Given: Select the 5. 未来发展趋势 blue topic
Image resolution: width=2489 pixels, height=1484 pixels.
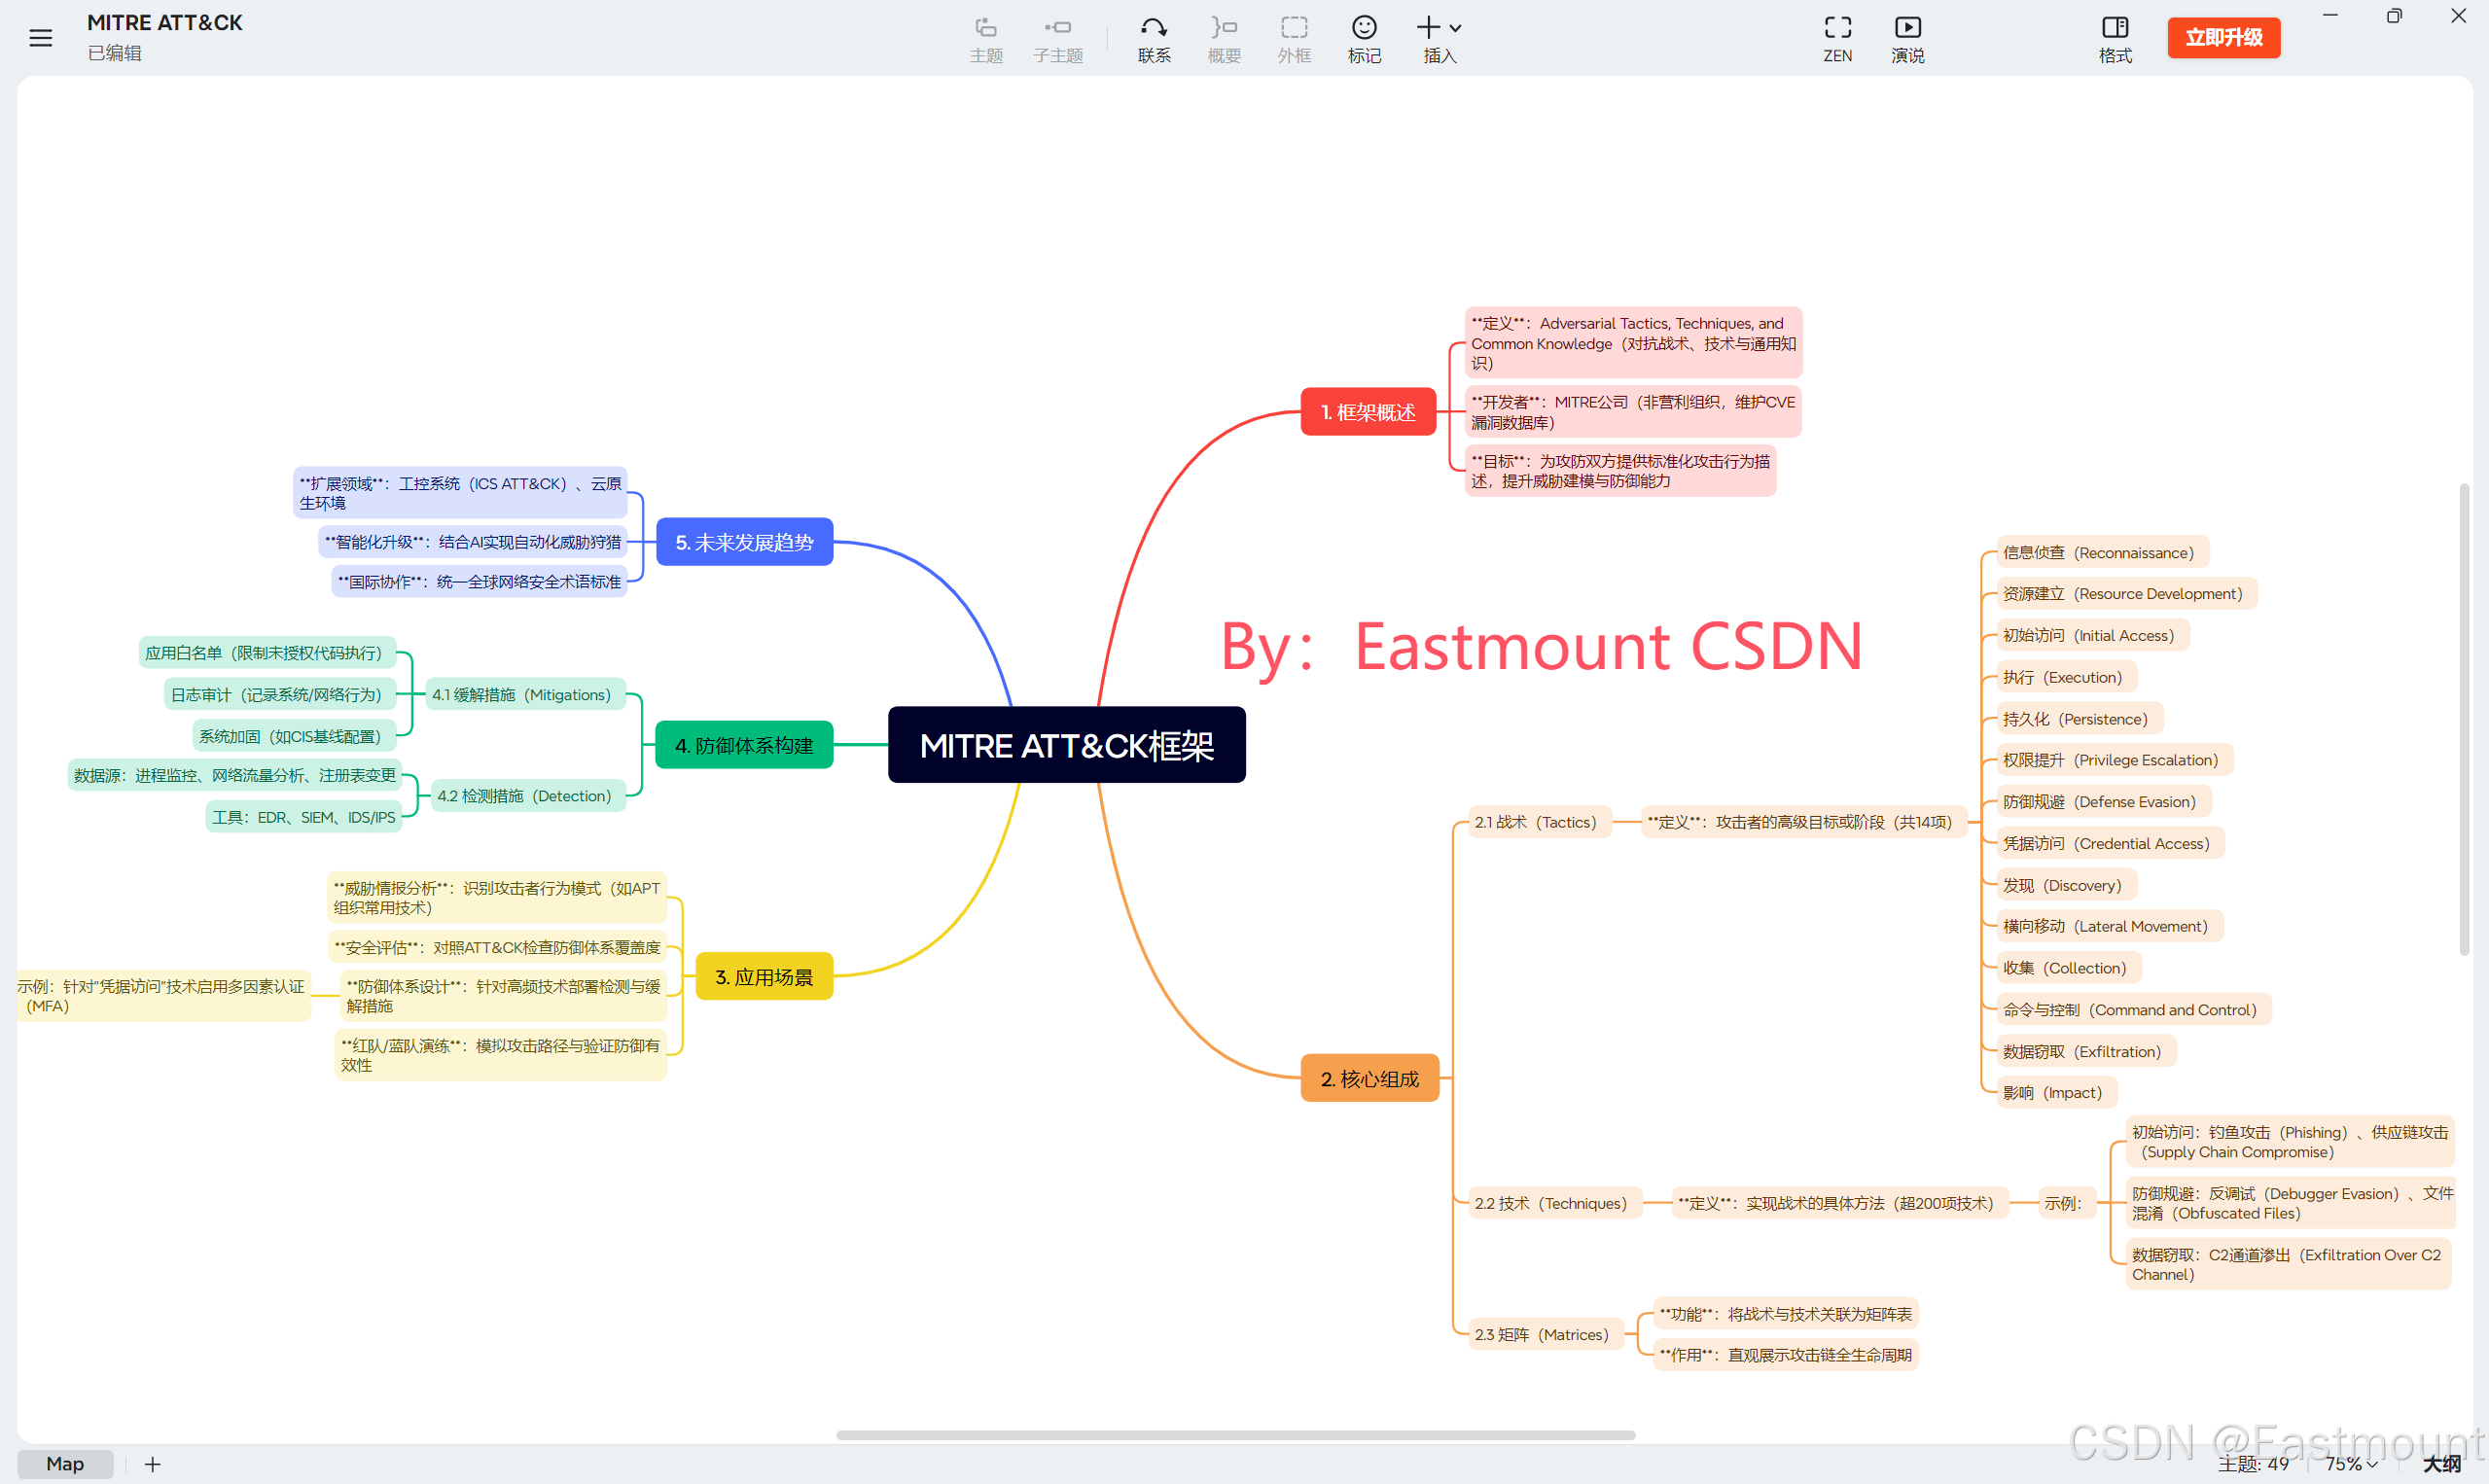Looking at the screenshot, I should click(x=744, y=542).
